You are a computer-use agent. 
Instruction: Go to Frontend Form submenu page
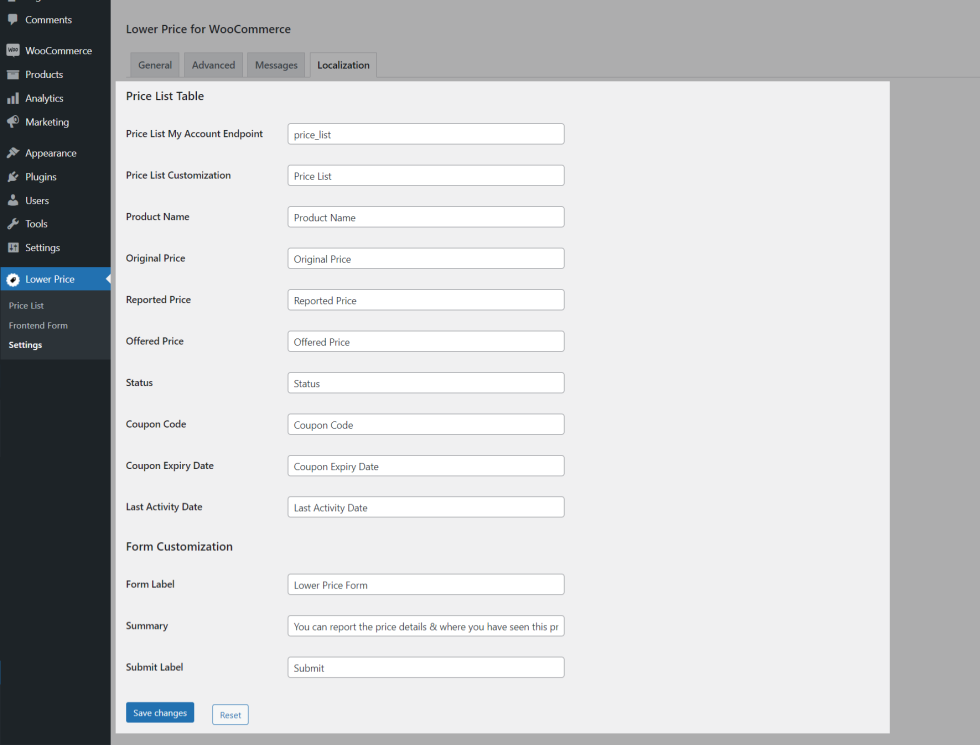[38, 326]
